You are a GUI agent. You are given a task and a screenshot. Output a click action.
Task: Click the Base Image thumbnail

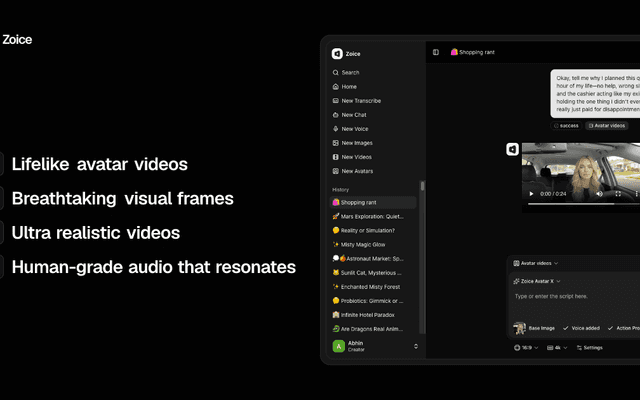[520, 328]
